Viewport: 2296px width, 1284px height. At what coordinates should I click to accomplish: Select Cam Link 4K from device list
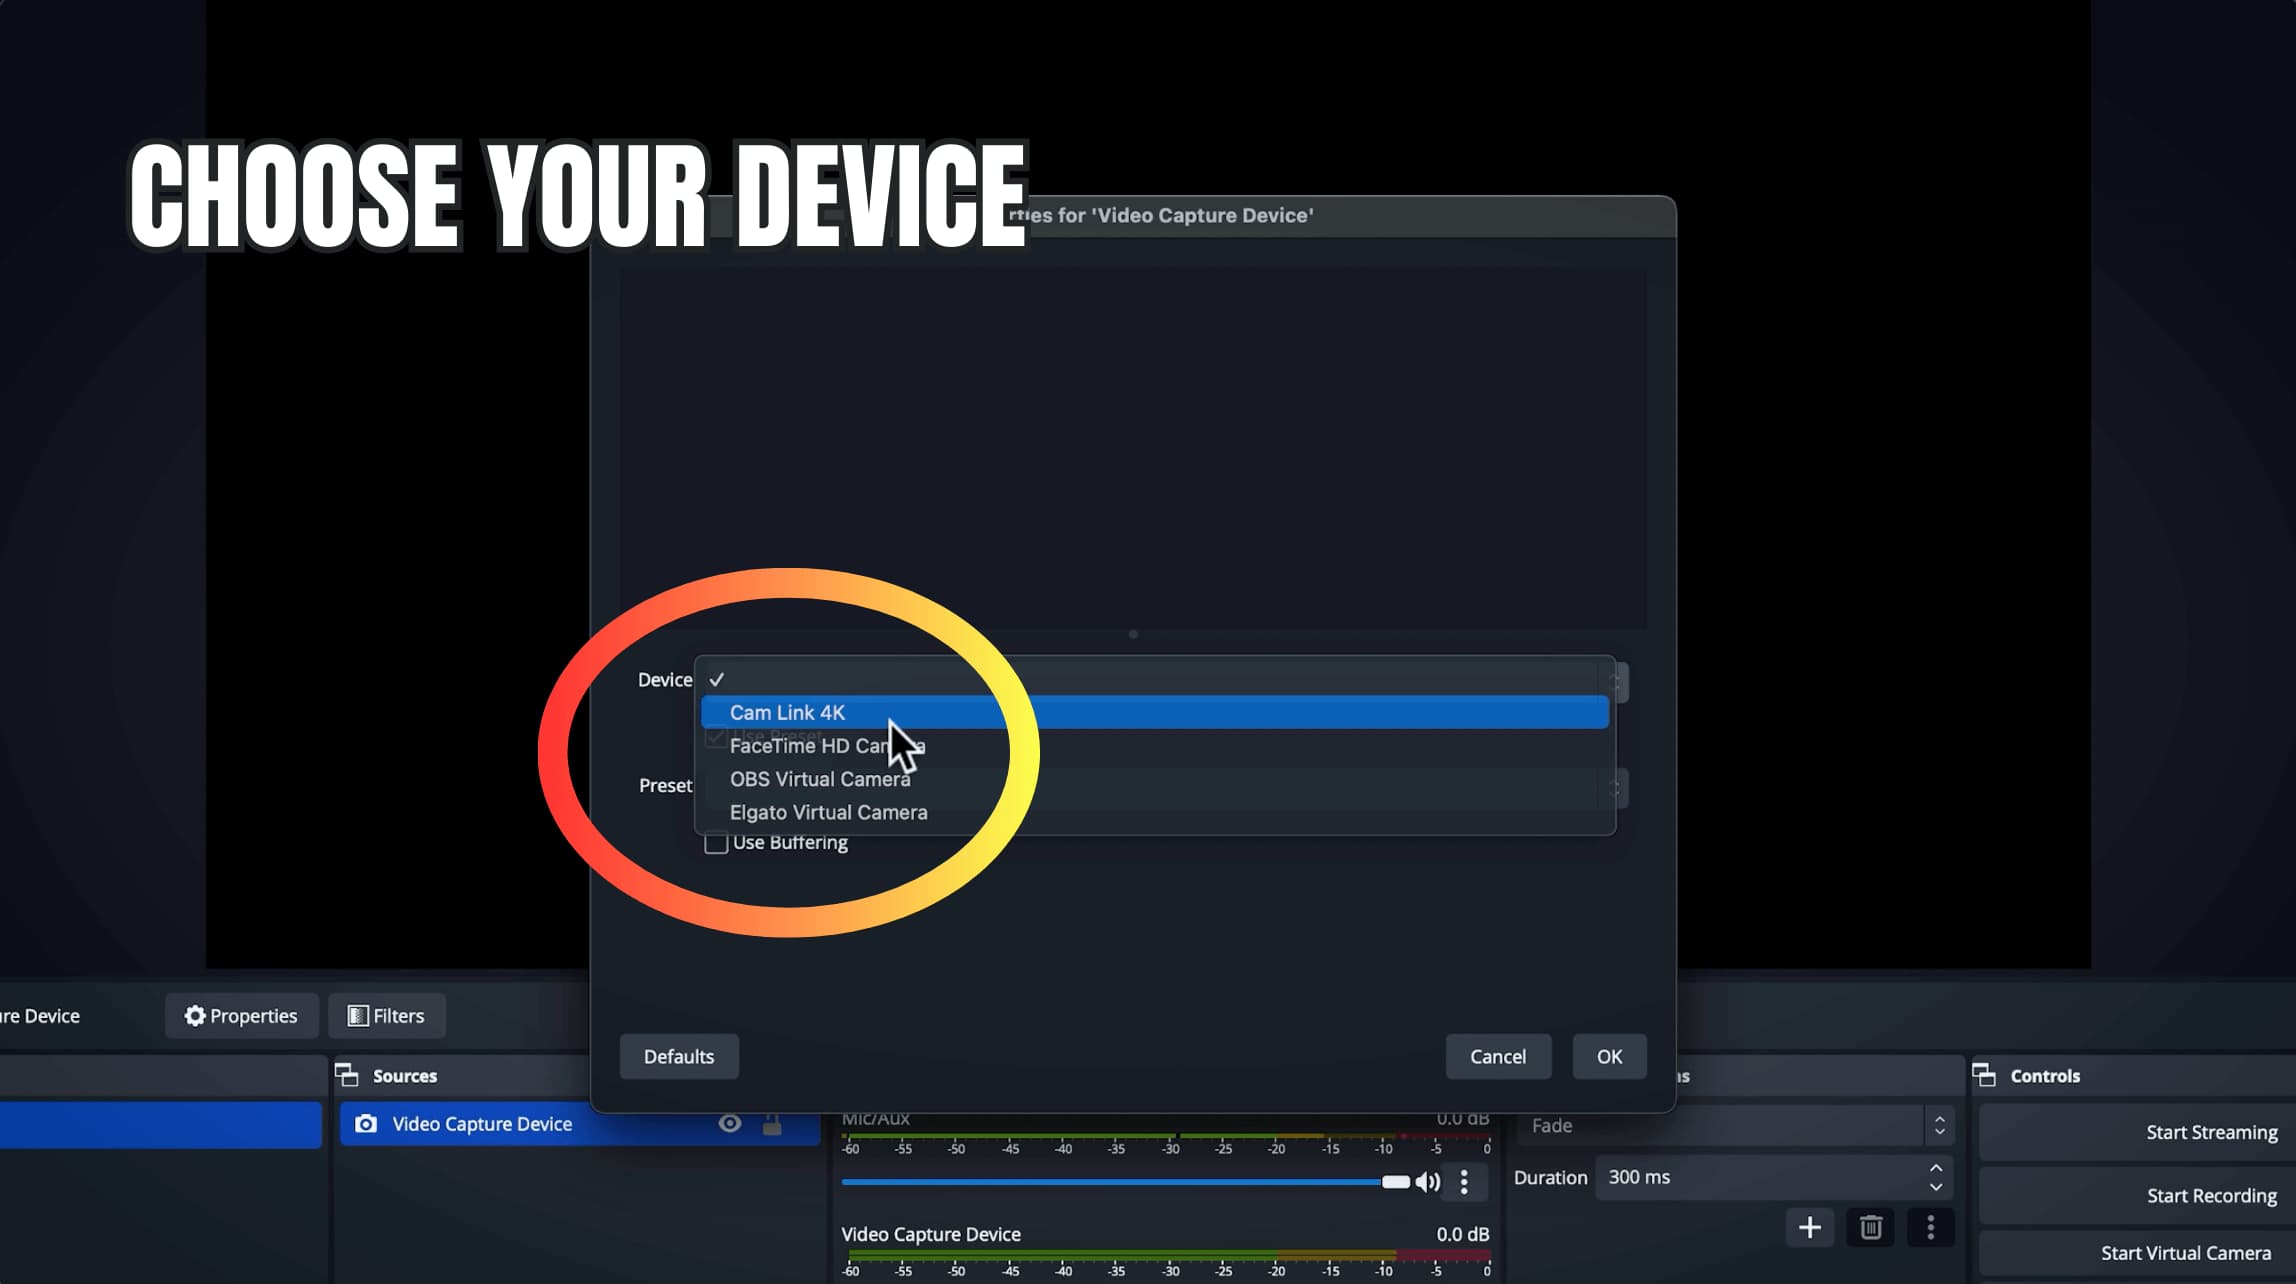(x=1155, y=712)
